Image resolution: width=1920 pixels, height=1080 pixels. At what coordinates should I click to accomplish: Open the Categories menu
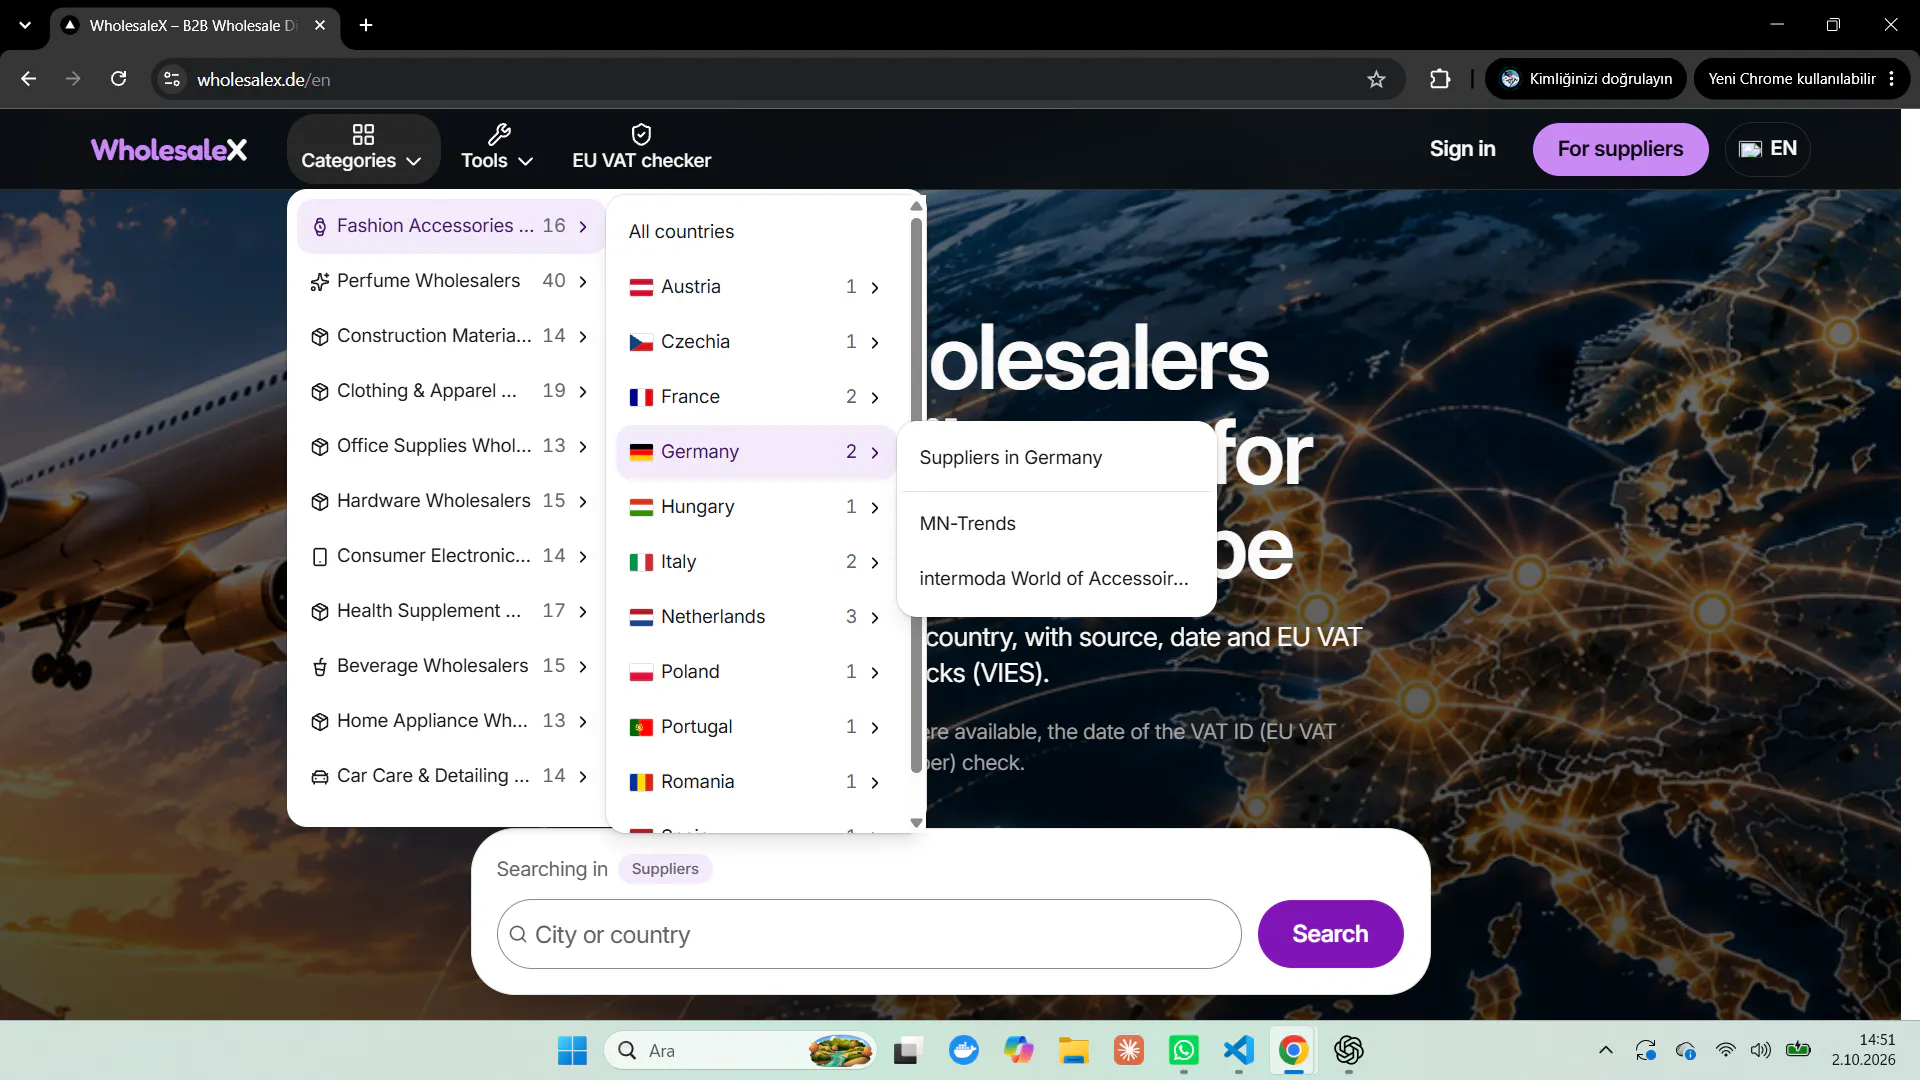point(362,148)
